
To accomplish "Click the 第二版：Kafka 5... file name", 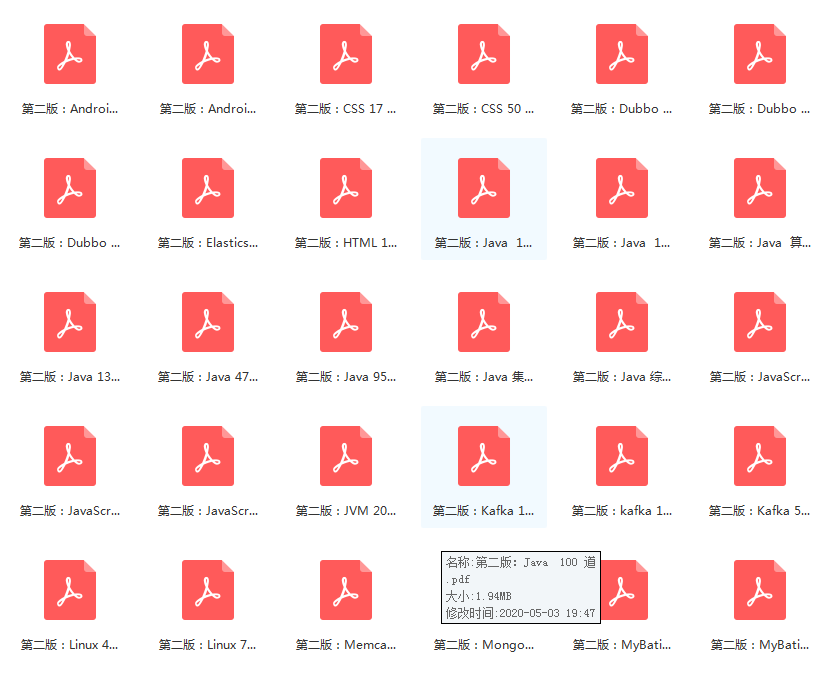I will (759, 511).
